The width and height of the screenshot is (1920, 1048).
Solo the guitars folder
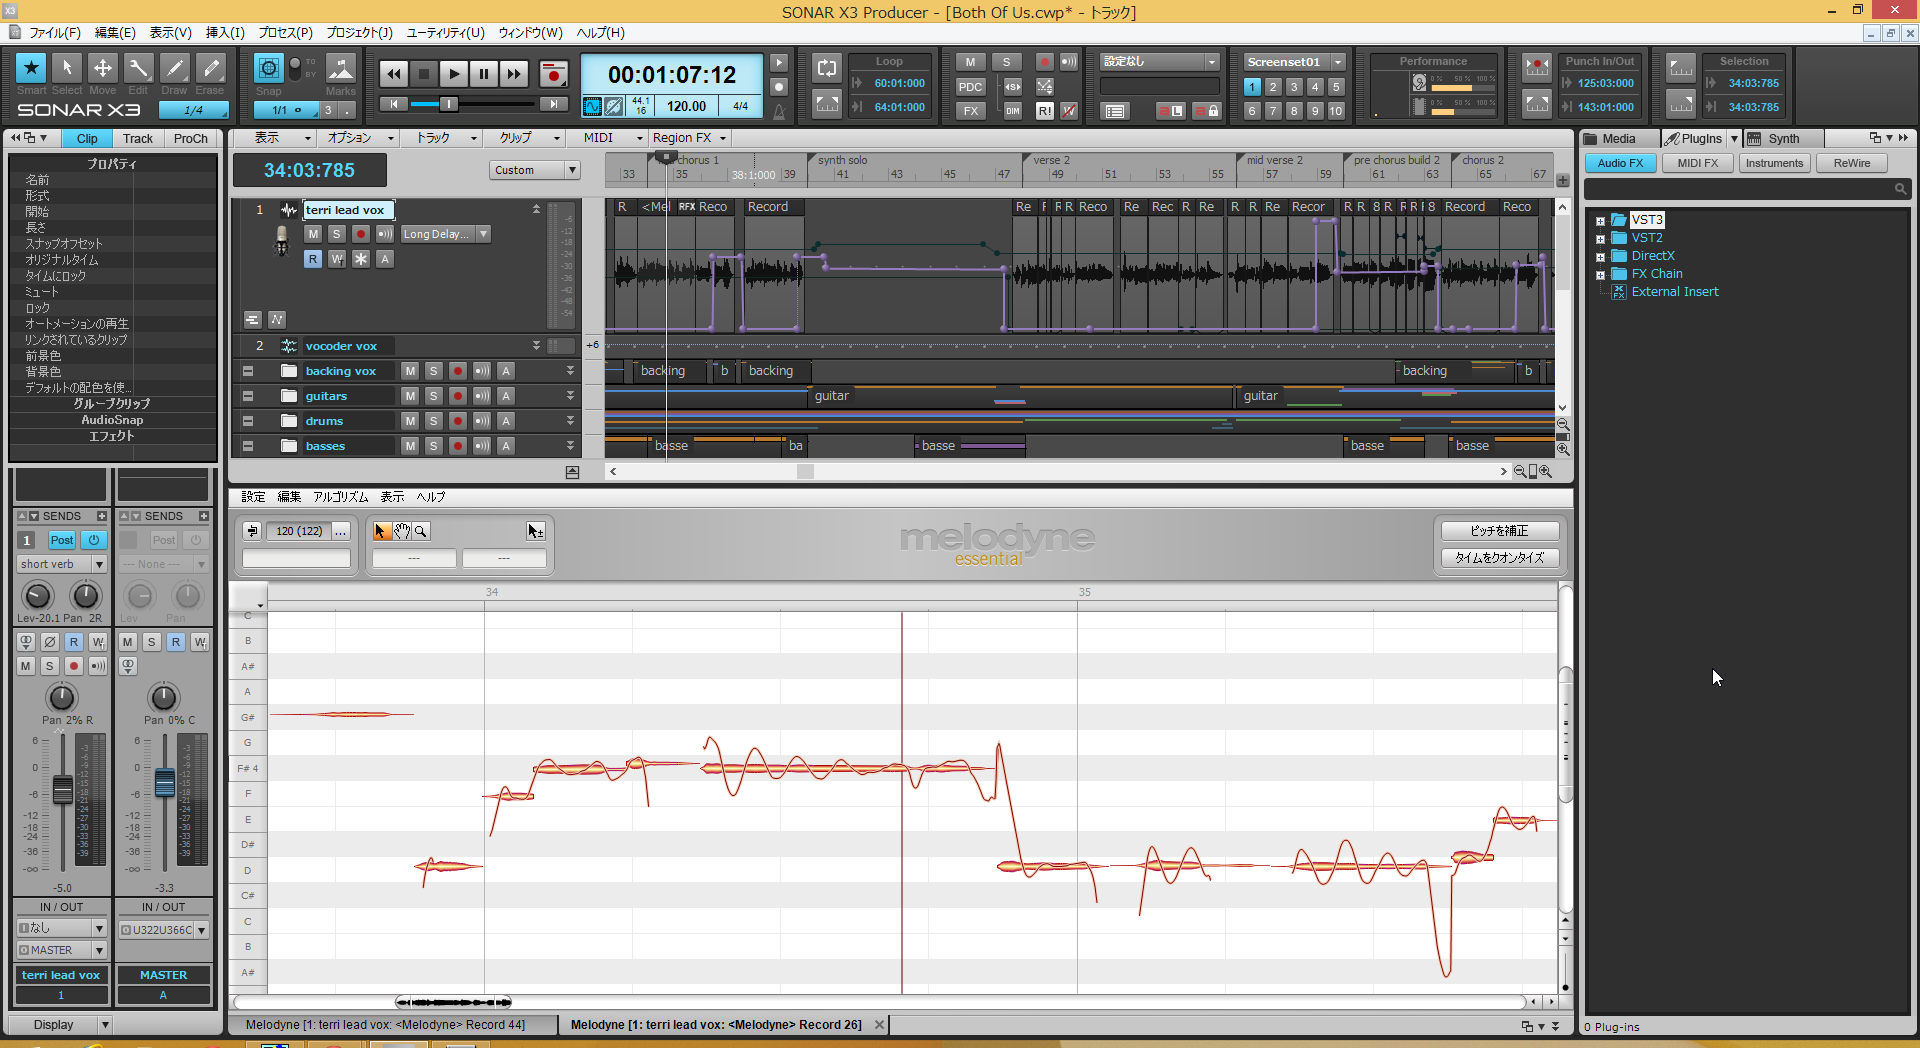coord(434,396)
